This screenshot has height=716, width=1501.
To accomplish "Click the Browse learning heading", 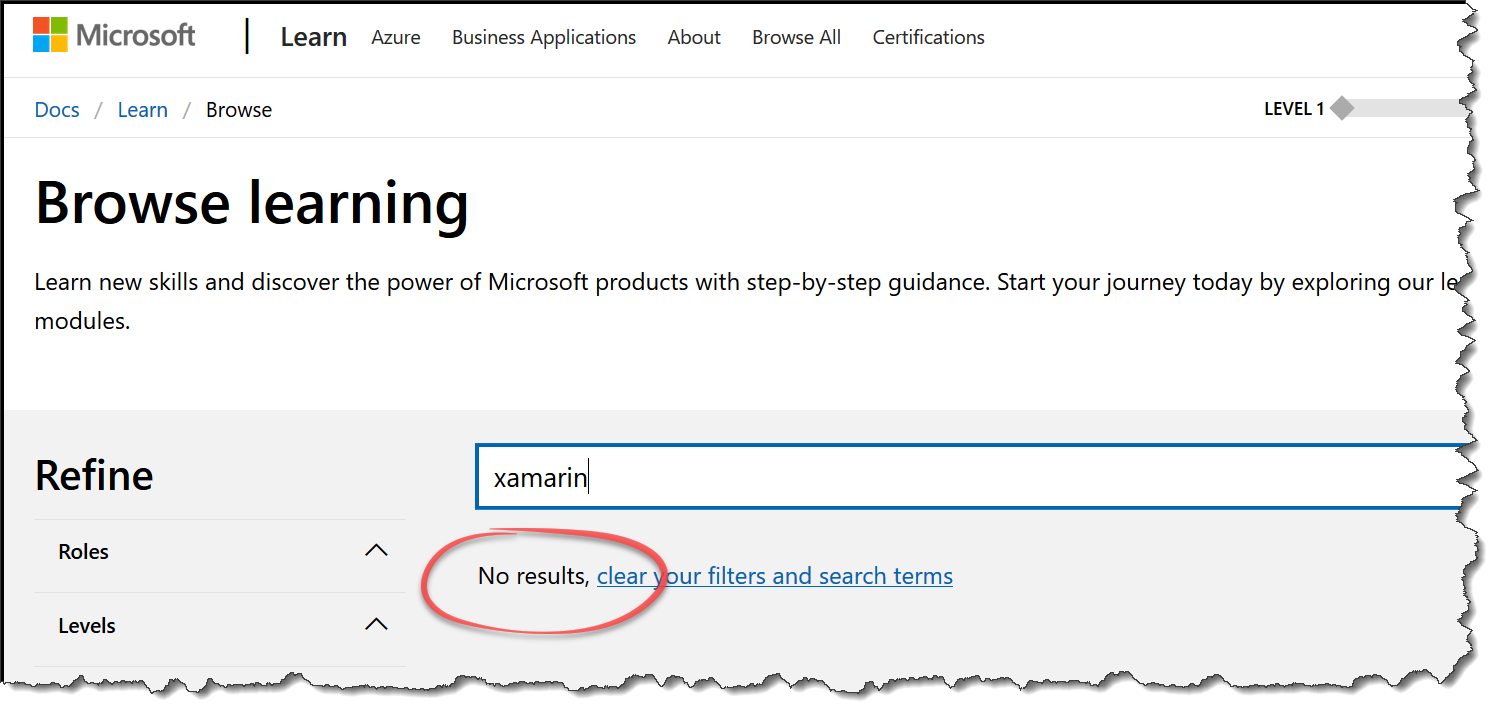I will tap(252, 203).
